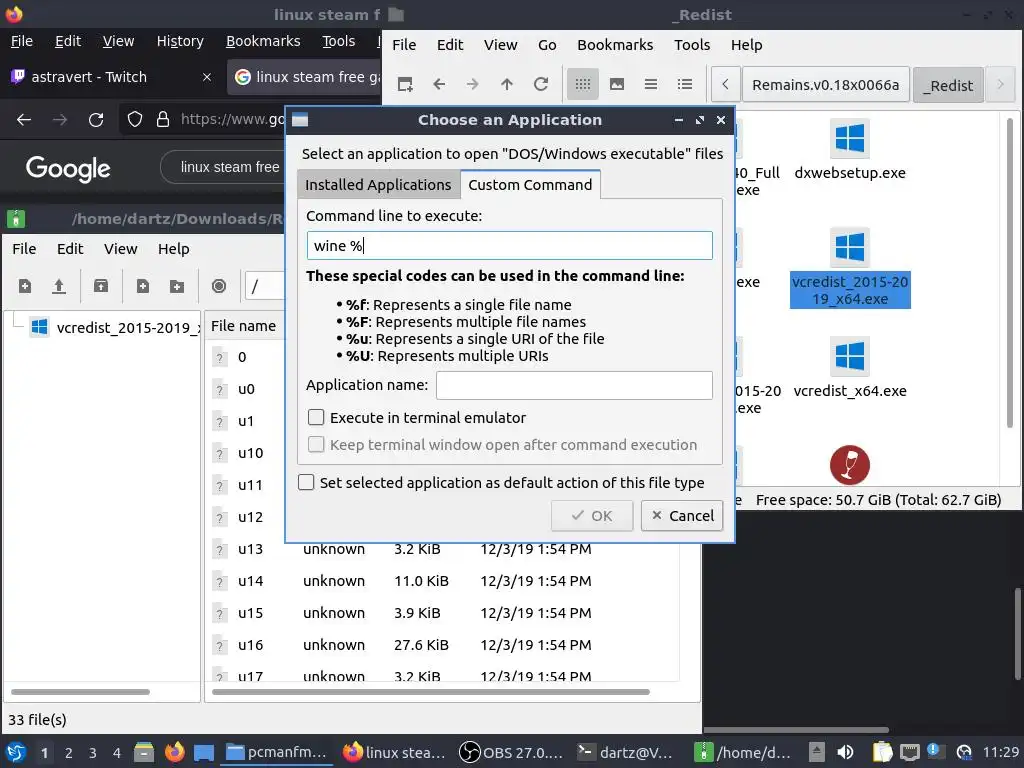This screenshot has width=1024, height=768.
Task: Click the open archive icon in the archiver toolbar
Action: (59, 286)
